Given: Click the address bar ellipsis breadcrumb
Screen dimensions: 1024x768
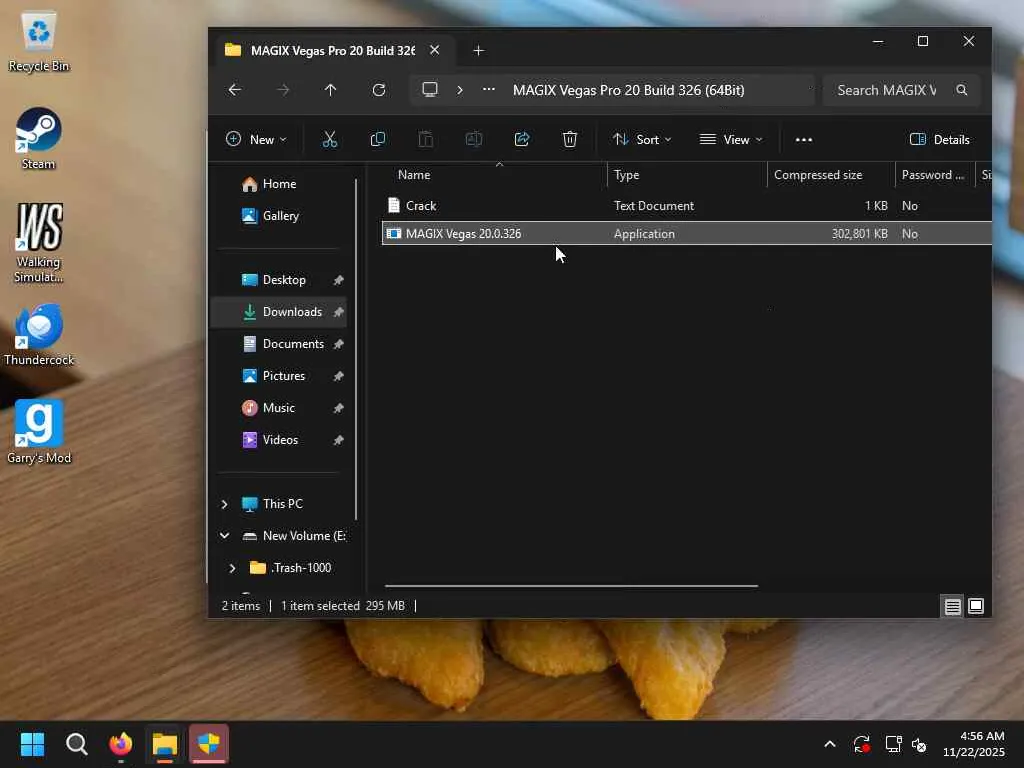Looking at the screenshot, I should coord(488,89).
